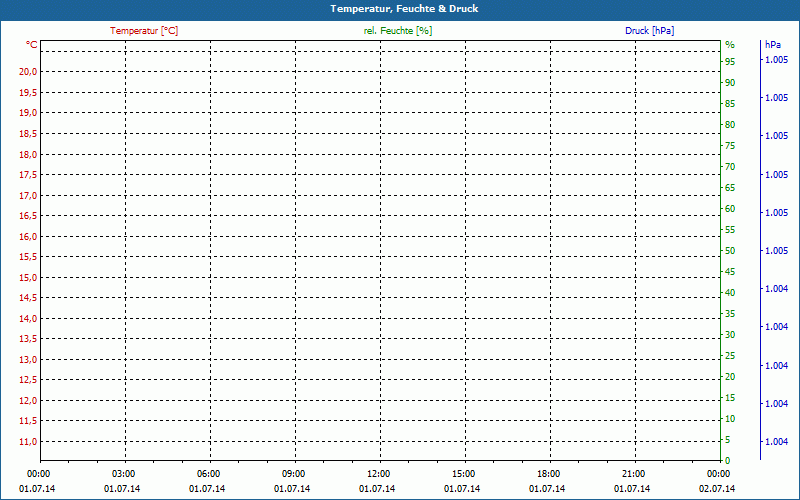Click the 14,0 temperature axis value
This screenshot has width=800, height=500.
click(28, 318)
